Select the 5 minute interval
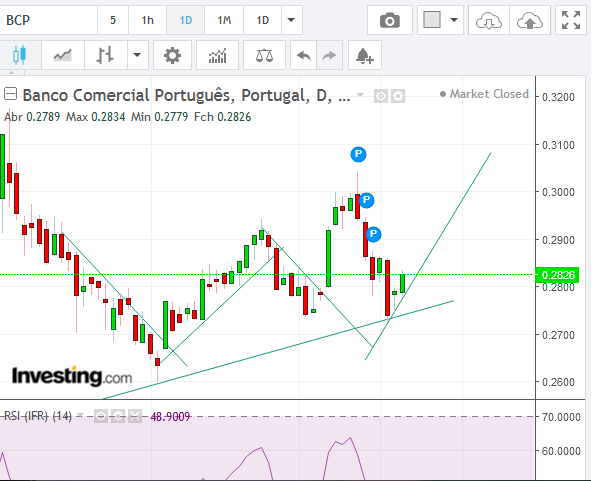This screenshot has width=605, height=481. pos(113,20)
